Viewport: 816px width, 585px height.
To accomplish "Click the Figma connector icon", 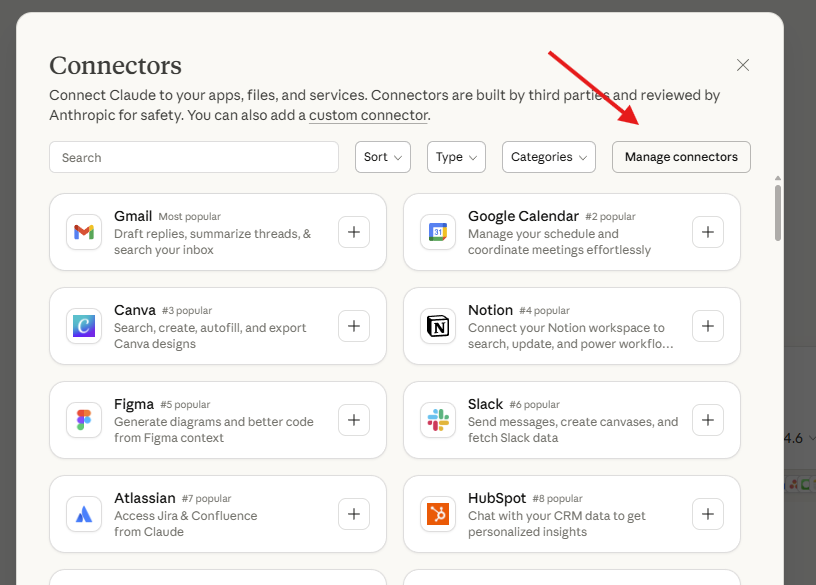I will tap(83, 420).
